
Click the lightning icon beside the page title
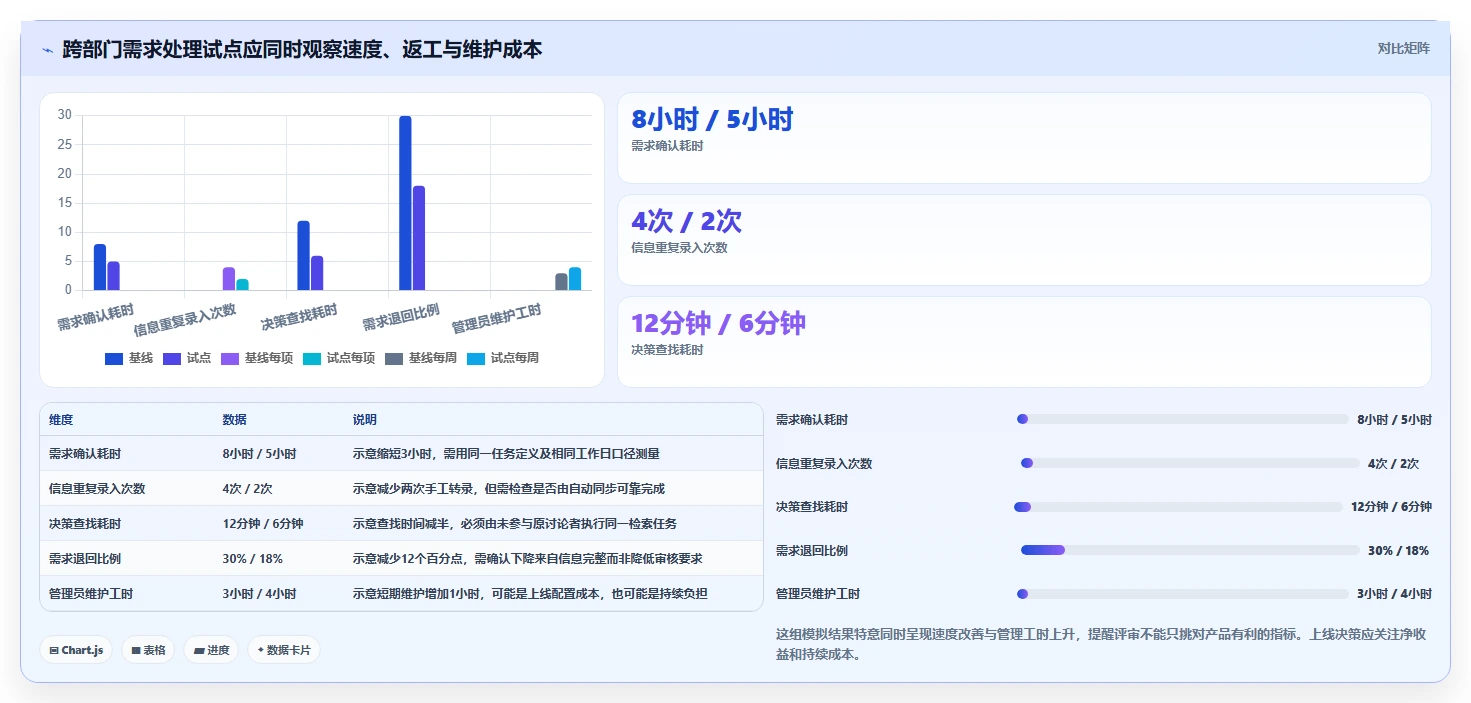pyautogui.click(x=48, y=50)
